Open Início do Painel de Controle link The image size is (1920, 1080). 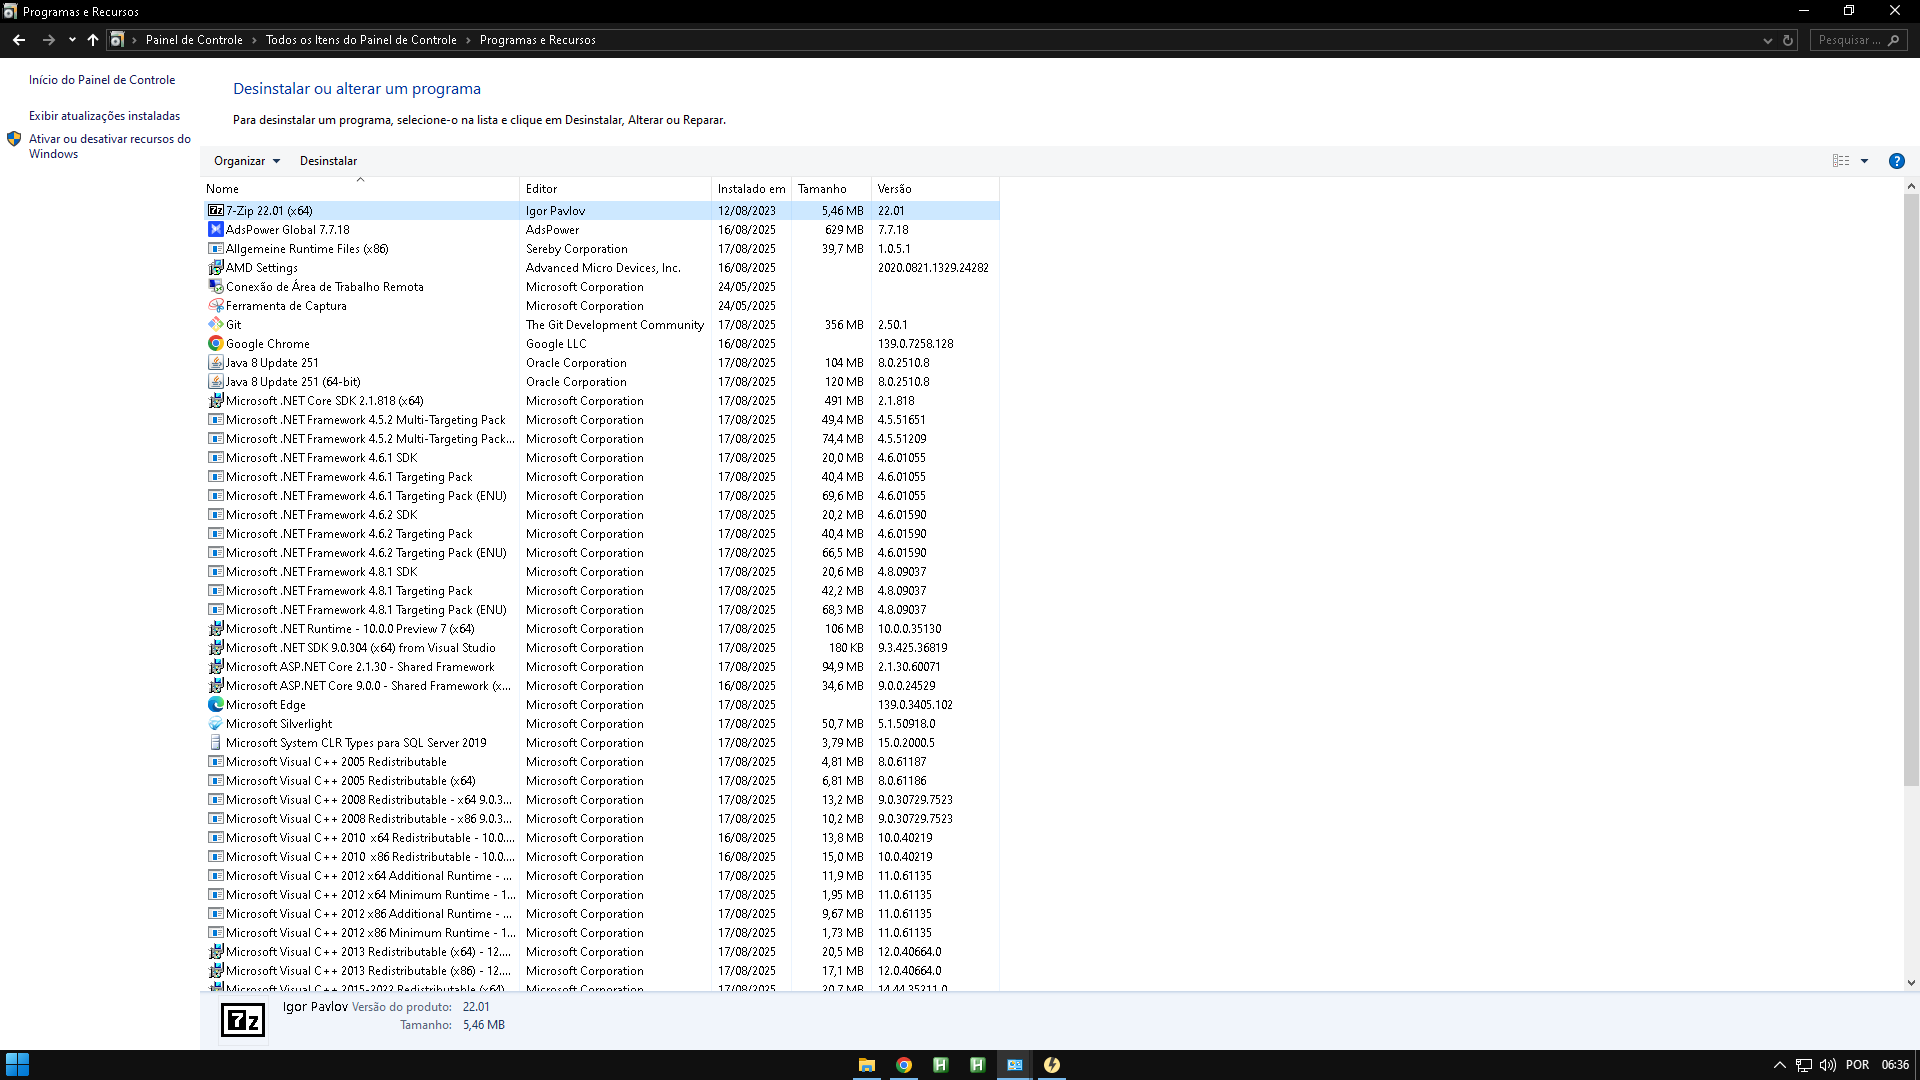102,80
